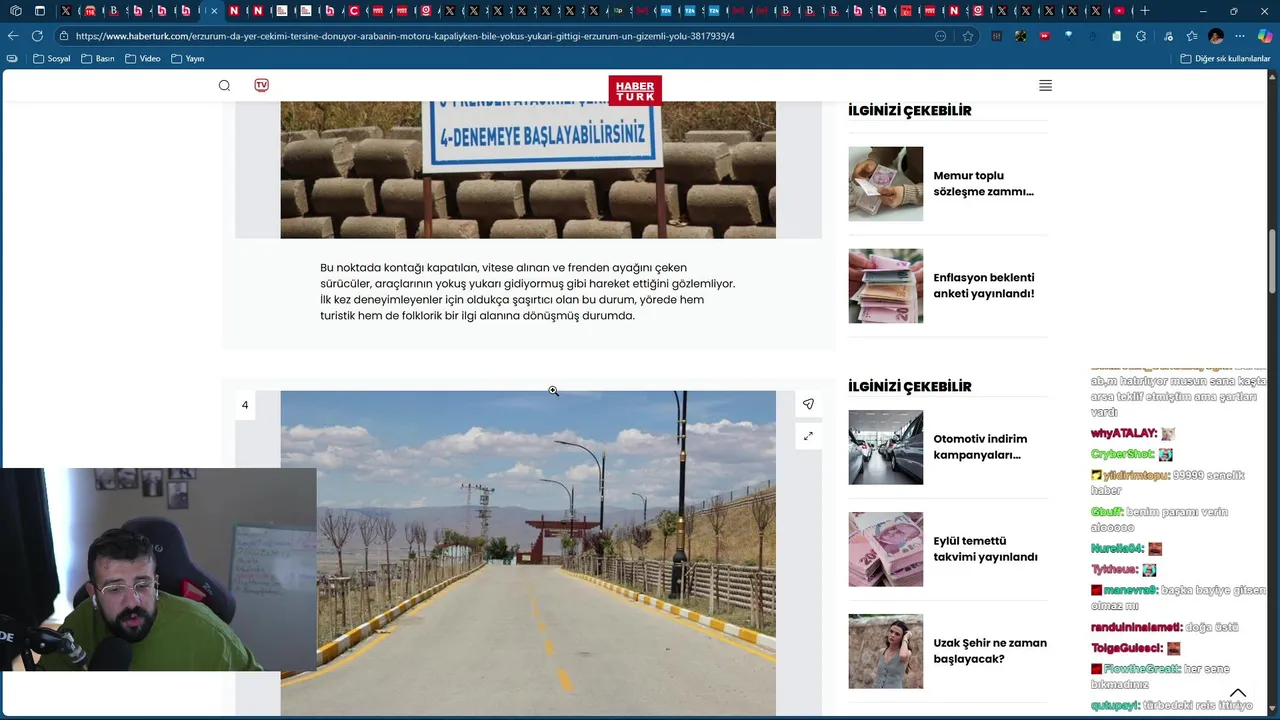Viewport: 1280px width, 720px height.
Task: Open the browser profile avatar
Action: [1216, 36]
